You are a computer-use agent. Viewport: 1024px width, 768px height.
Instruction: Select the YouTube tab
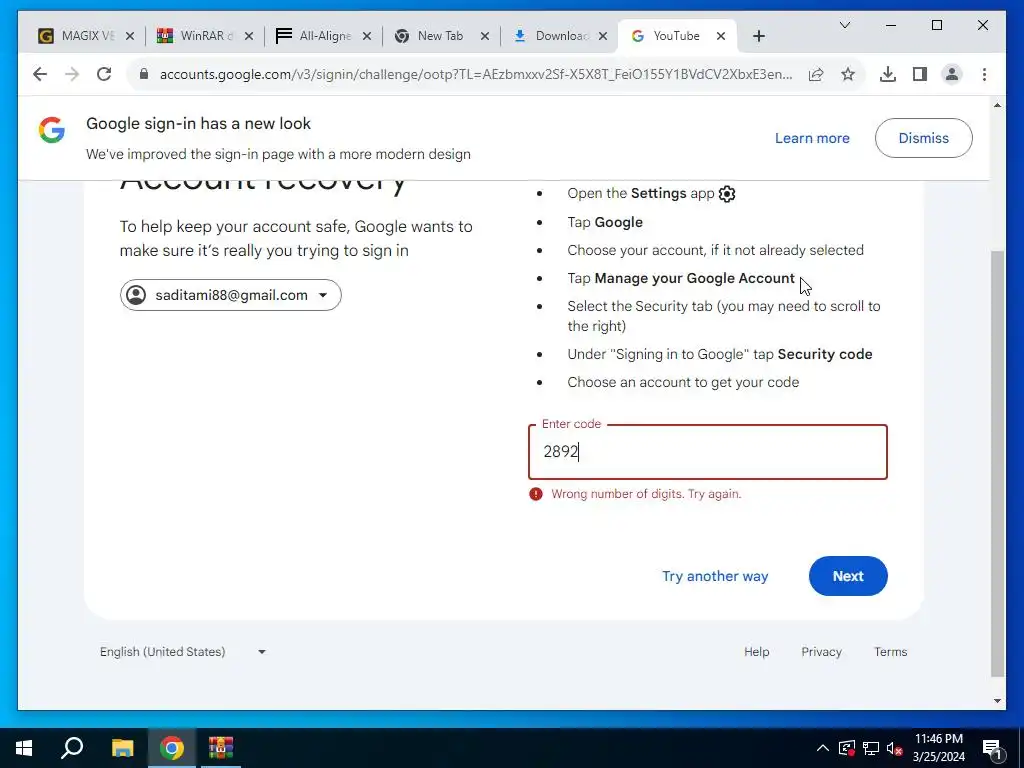coord(676,36)
